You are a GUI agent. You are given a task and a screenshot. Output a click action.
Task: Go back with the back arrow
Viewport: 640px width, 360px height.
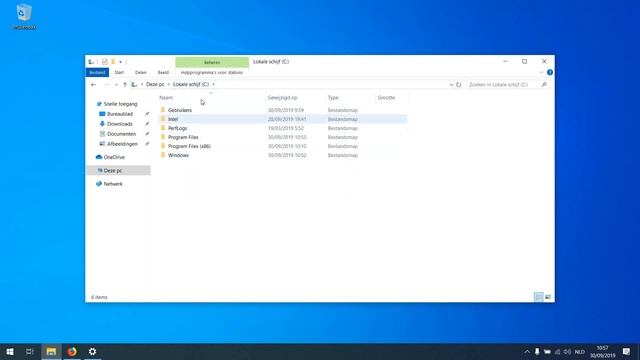tap(93, 84)
